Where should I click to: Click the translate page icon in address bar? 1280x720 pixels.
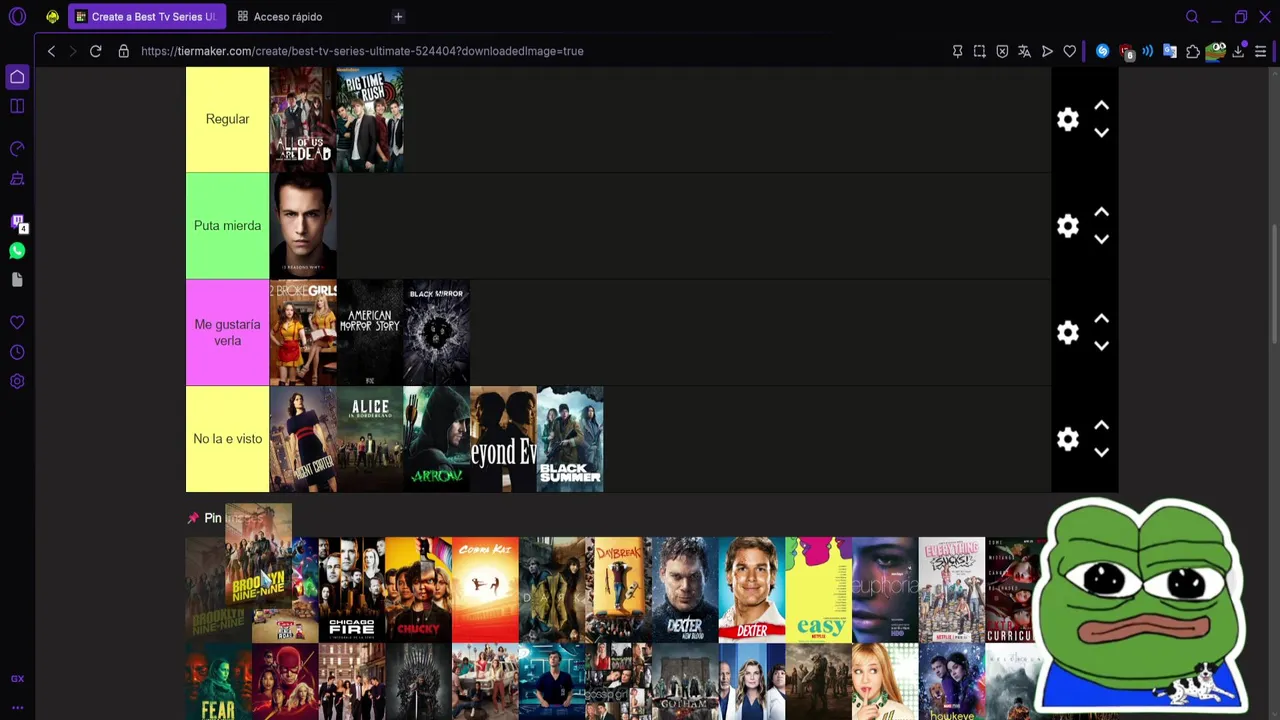(x=1024, y=51)
